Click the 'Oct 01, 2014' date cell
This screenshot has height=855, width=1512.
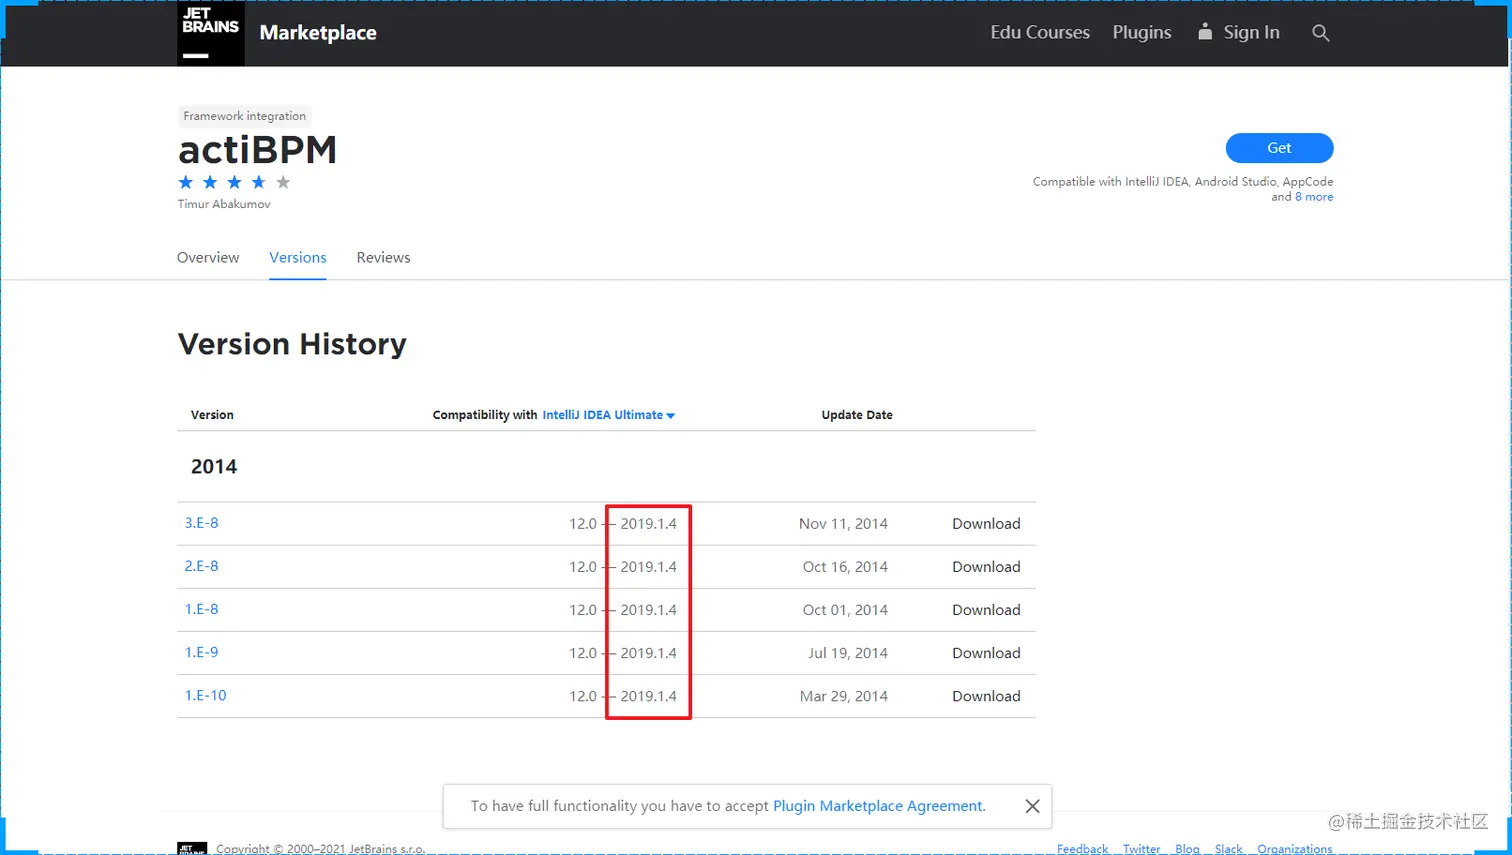coord(845,609)
